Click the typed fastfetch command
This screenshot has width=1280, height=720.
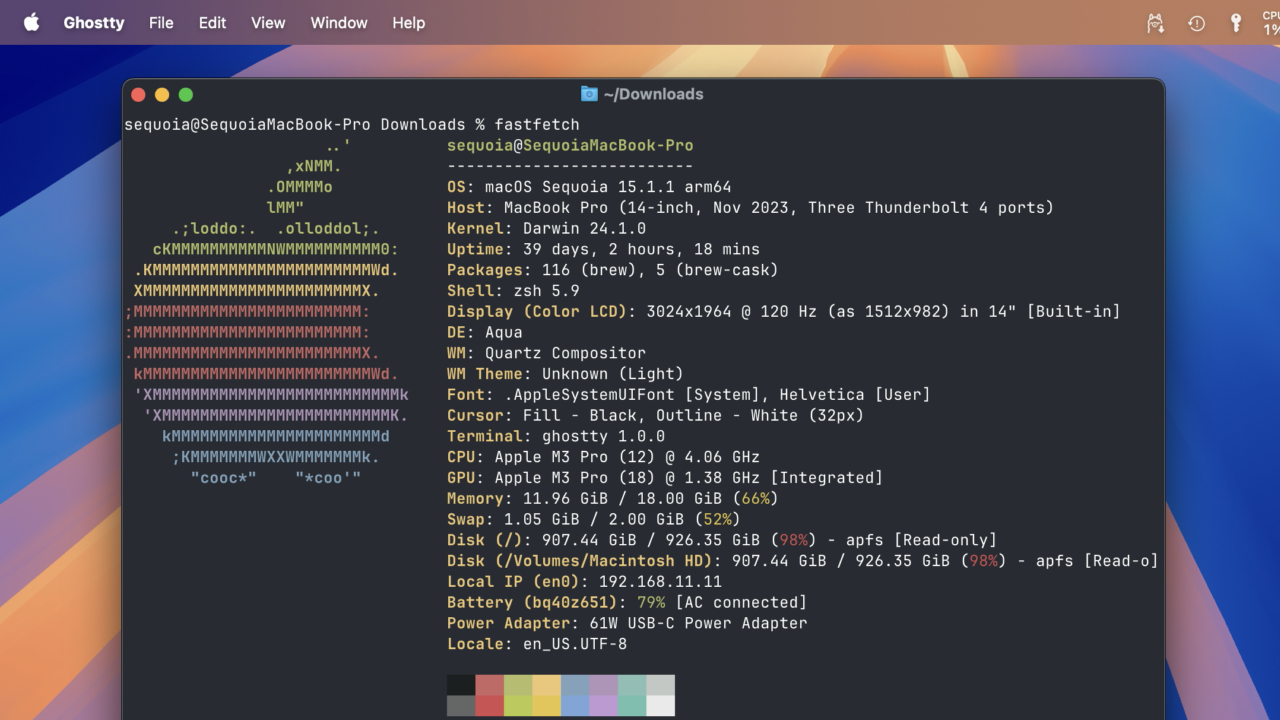[x=537, y=125]
